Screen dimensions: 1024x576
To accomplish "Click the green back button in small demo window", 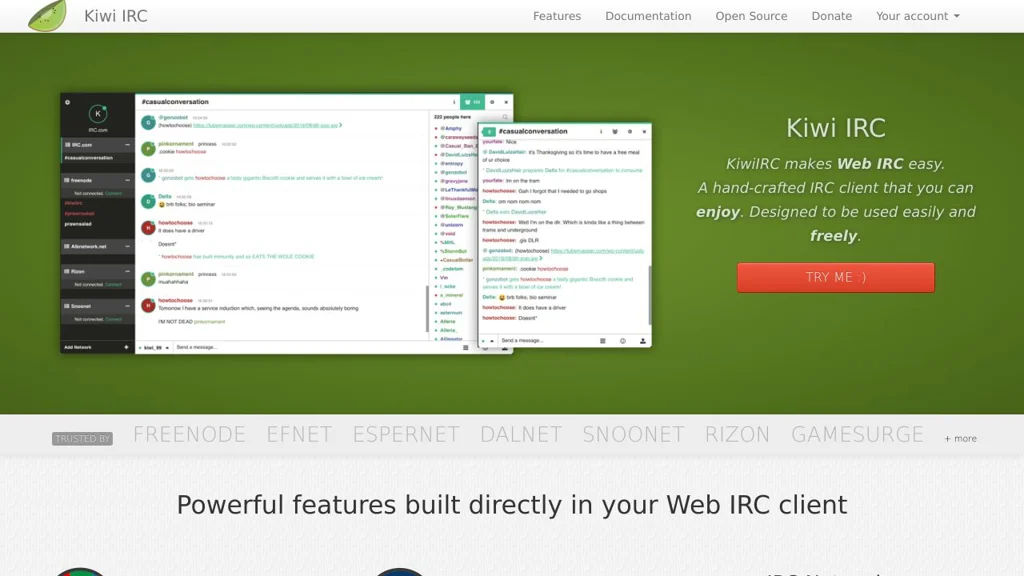I will point(488,132).
